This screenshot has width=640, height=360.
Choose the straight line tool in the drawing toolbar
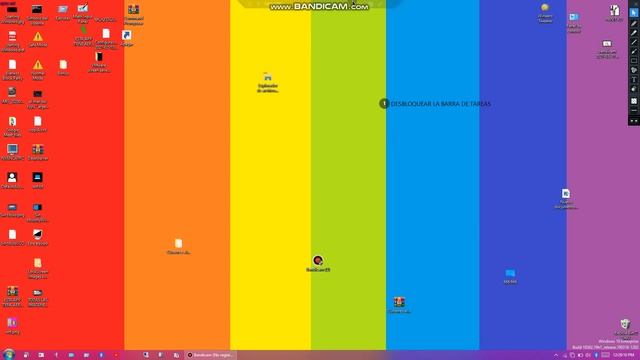633,42
